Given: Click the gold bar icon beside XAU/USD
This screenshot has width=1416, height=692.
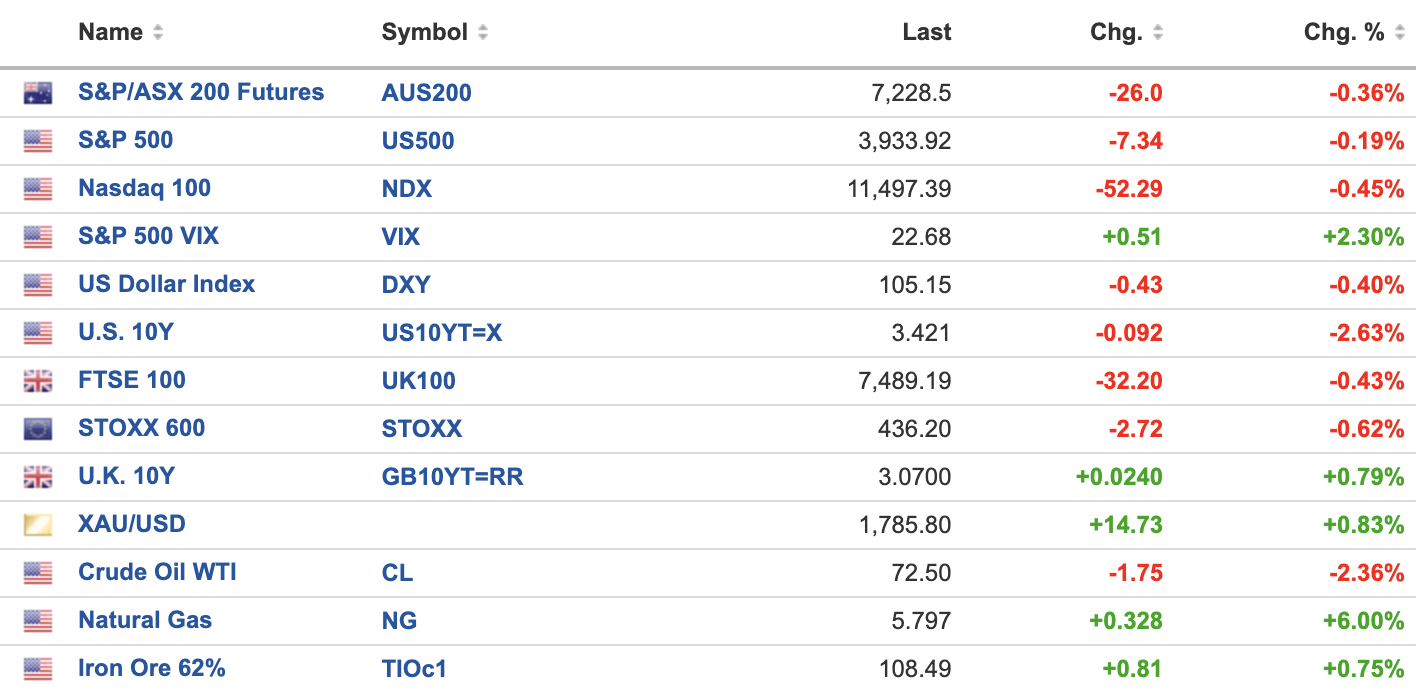Looking at the screenshot, I should [38, 525].
